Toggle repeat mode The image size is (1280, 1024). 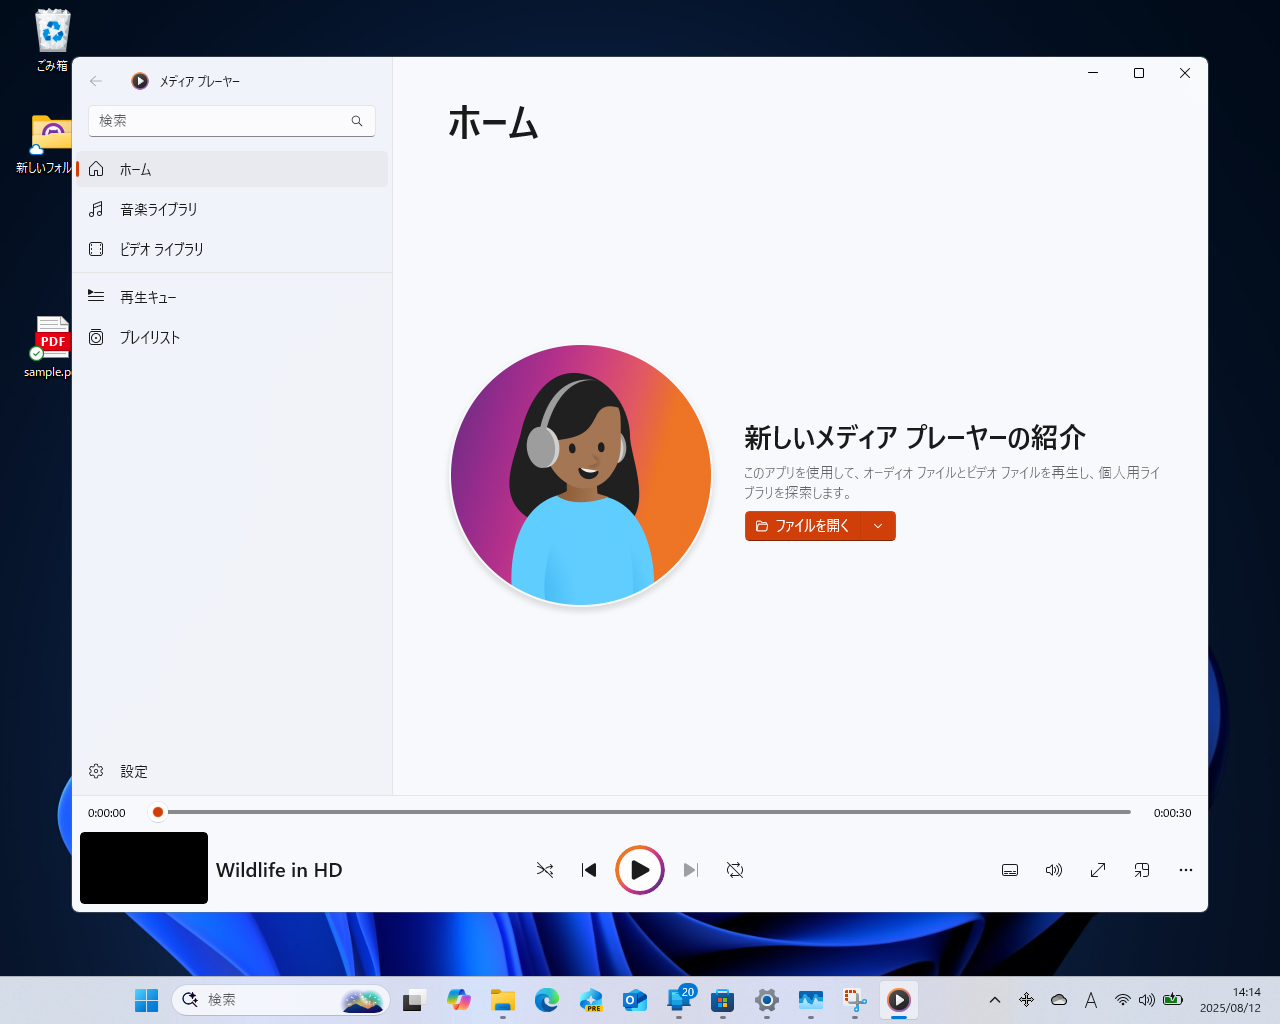click(x=735, y=870)
